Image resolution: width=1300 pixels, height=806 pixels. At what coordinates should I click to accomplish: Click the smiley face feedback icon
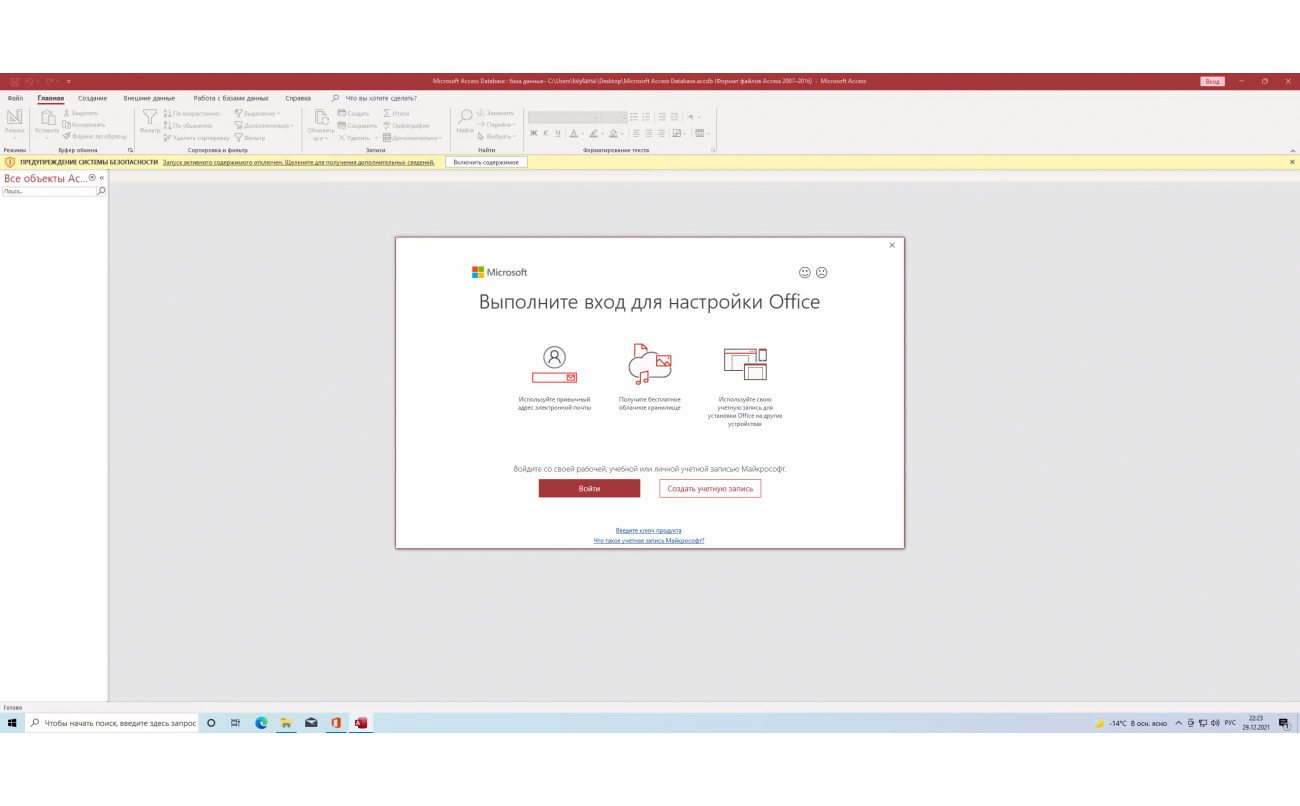[x=805, y=272]
